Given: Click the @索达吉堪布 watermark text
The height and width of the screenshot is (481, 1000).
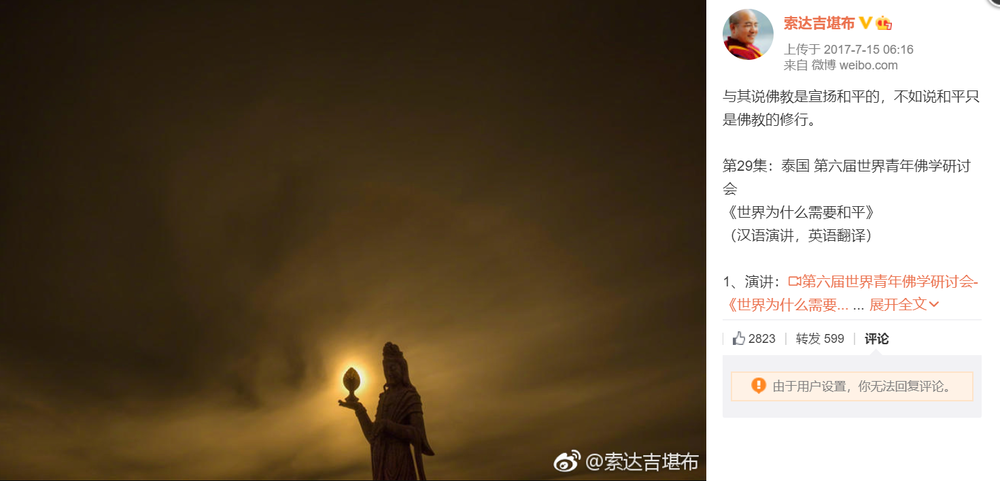Looking at the screenshot, I should pyautogui.click(x=642, y=461).
